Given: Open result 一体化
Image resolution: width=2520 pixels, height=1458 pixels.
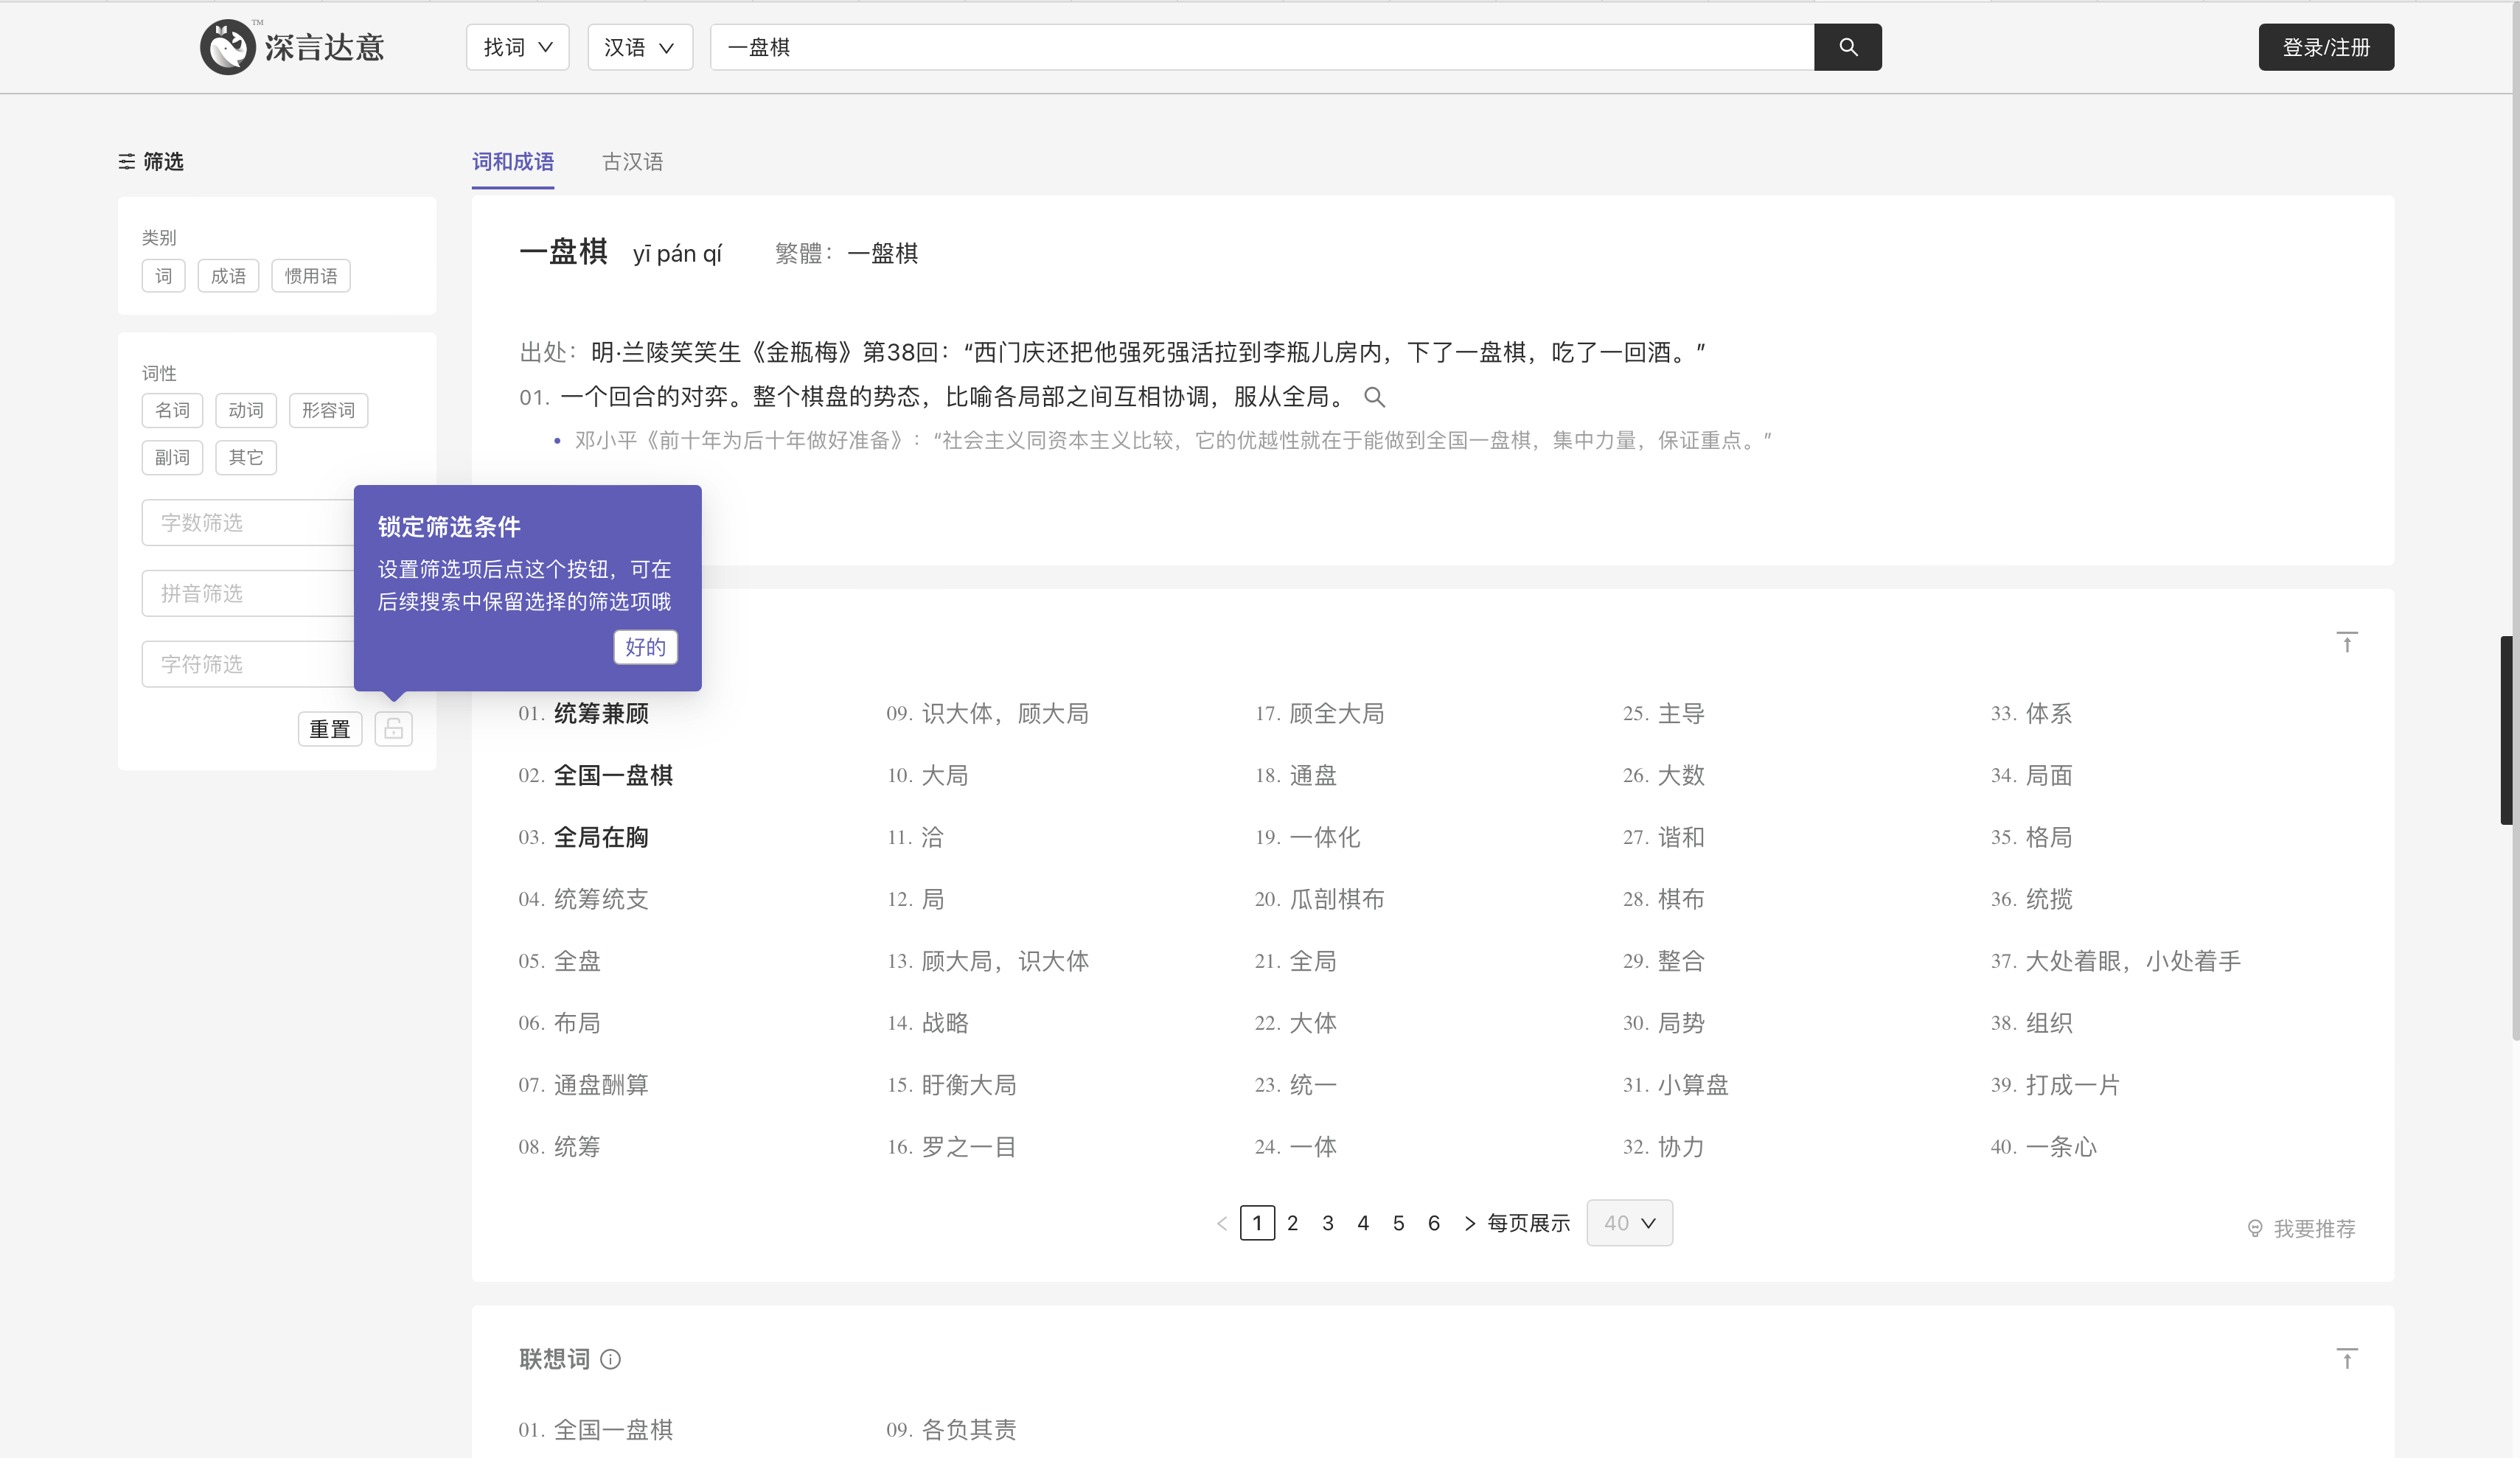Looking at the screenshot, I should tap(1325, 838).
